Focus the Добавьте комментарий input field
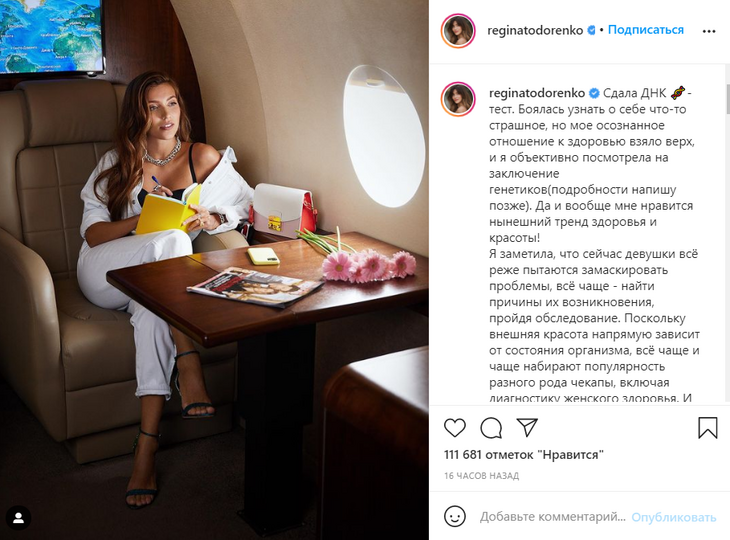The image size is (730, 540). tap(553, 517)
